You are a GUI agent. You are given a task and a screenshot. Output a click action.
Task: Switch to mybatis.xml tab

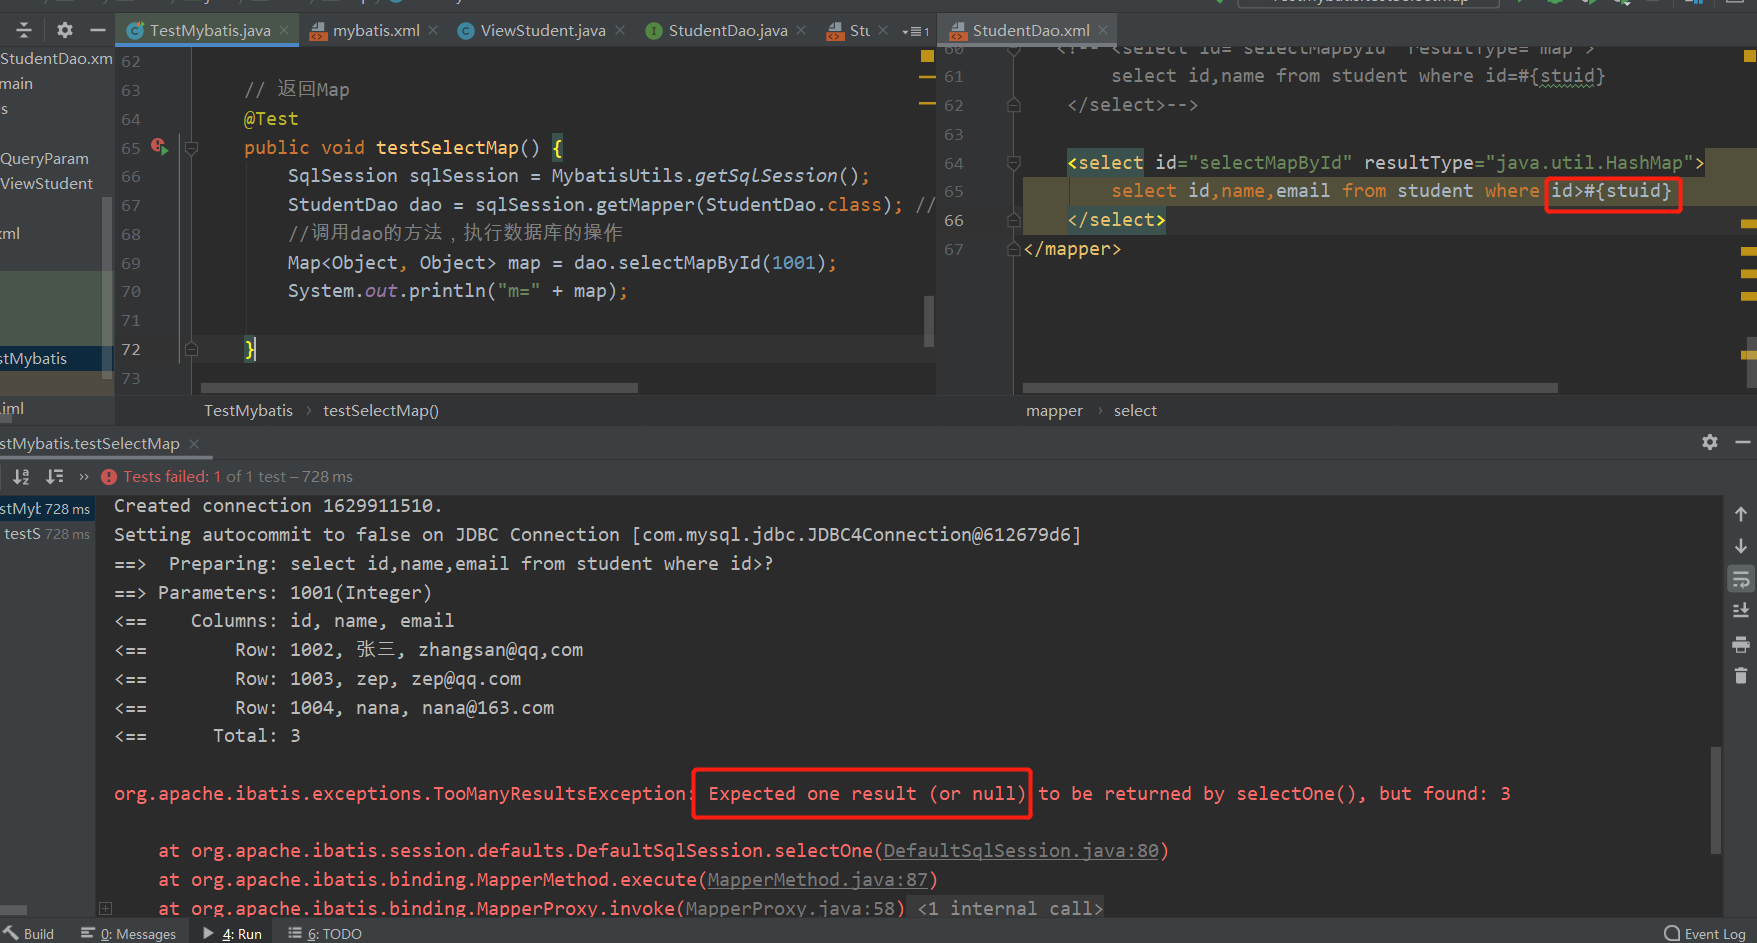(376, 30)
